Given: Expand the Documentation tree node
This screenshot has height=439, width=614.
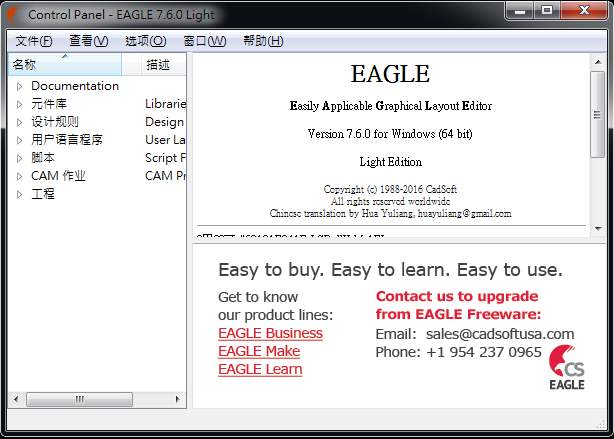Looking at the screenshot, I should [19, 86].
